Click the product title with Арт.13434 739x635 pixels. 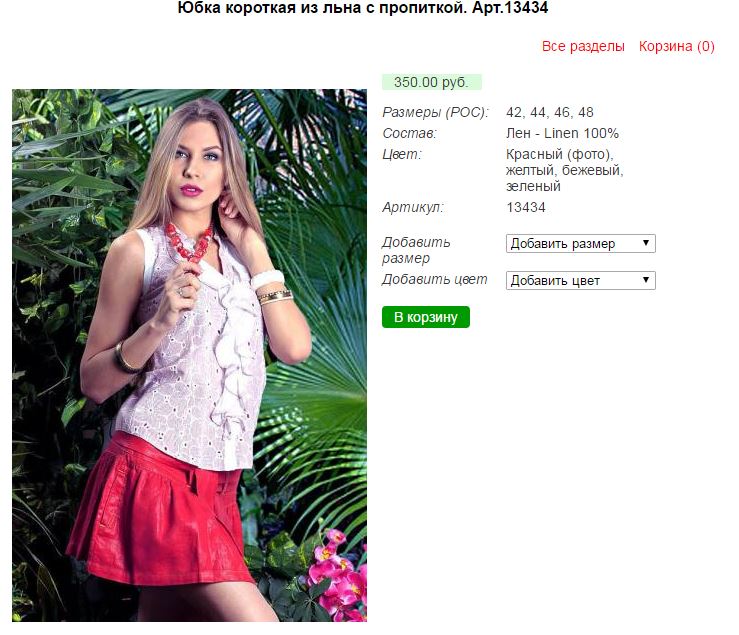[x=362, y=8]
